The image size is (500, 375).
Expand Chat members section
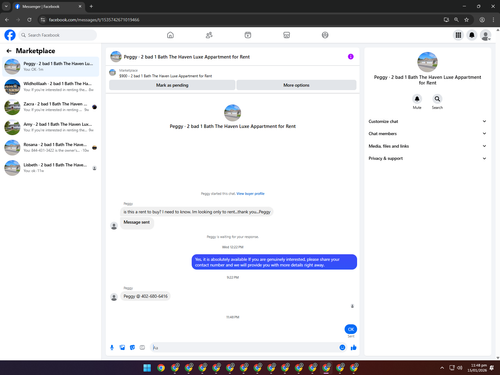pos(427,134)
